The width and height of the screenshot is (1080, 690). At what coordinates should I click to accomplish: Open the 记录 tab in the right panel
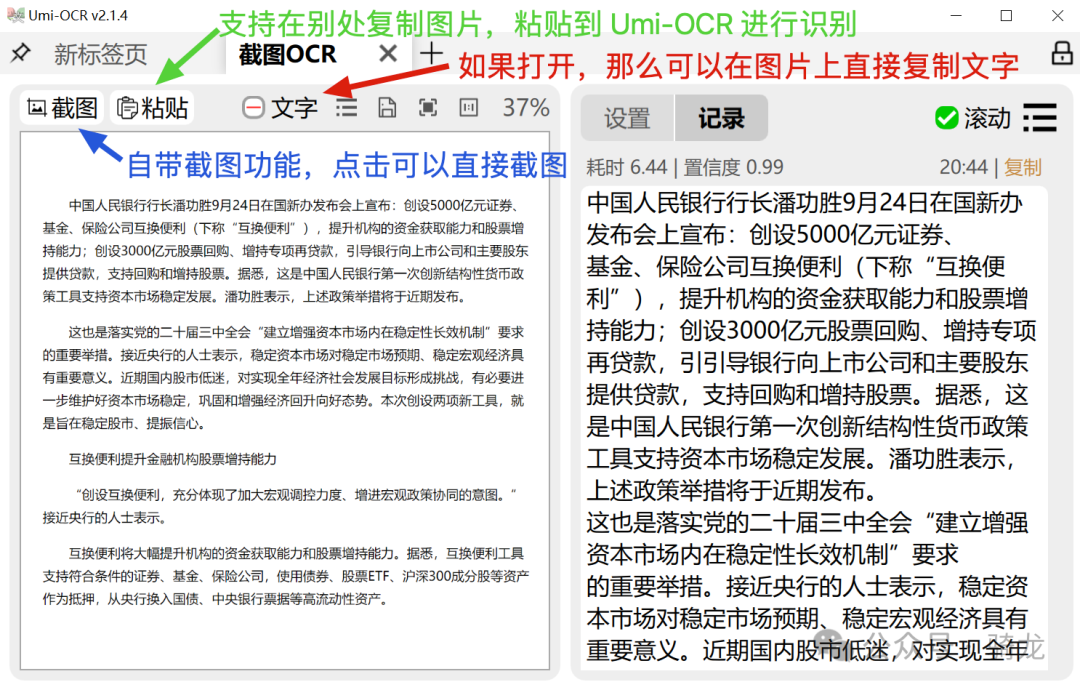click(x=721, y=118)
